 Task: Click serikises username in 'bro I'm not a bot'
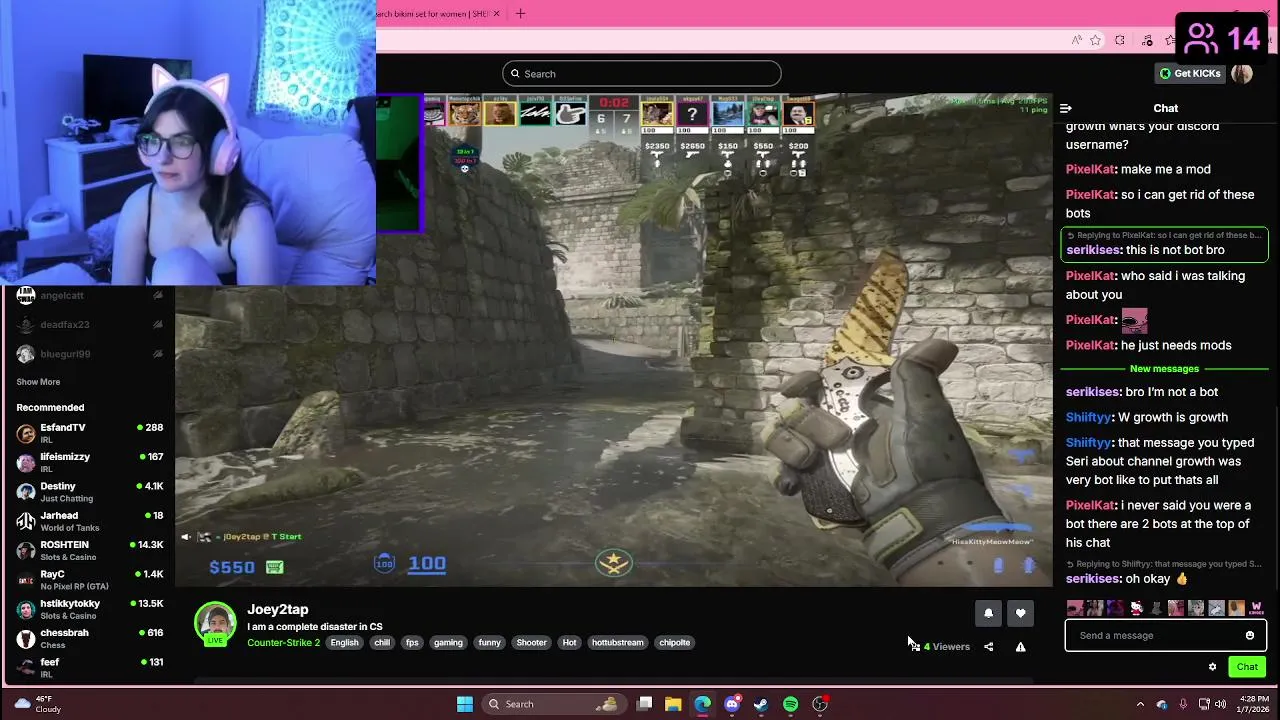1093,392
